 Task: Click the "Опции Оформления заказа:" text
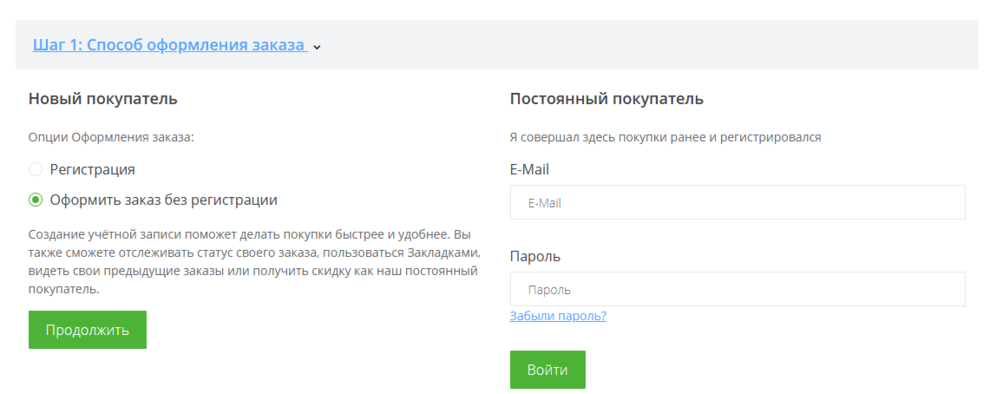(x=111, y=138)
